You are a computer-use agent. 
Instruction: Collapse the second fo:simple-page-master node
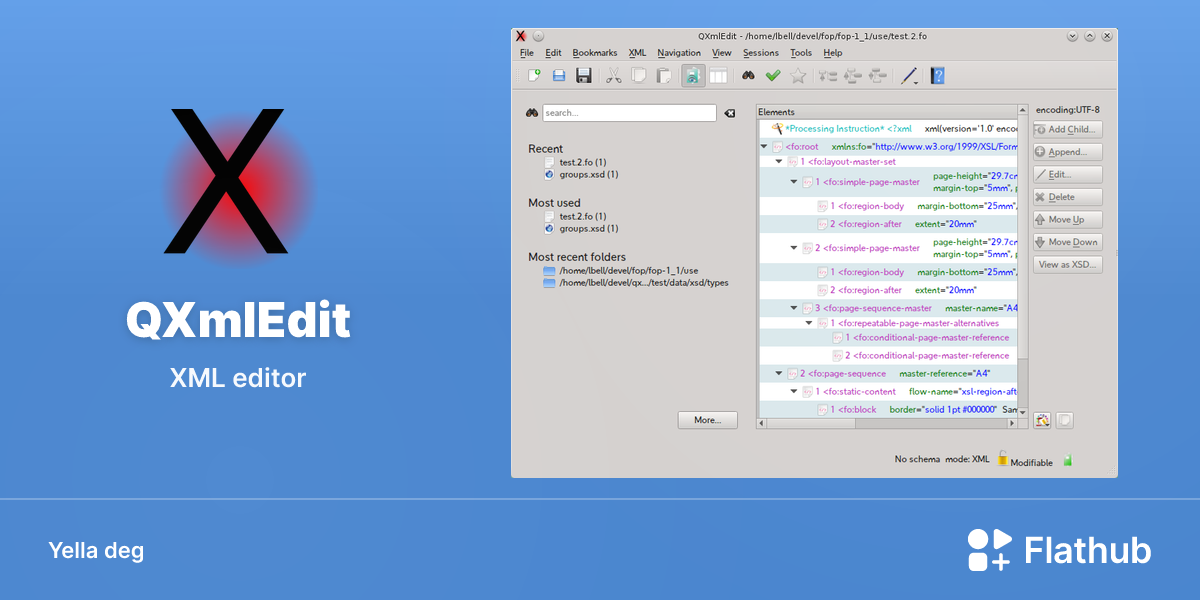pos(794,248)
